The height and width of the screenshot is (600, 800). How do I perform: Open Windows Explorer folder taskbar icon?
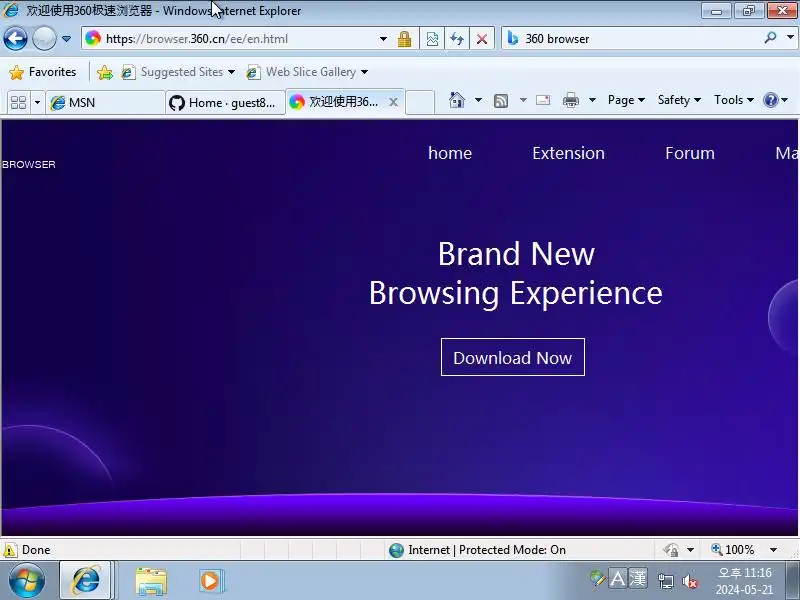151,581
